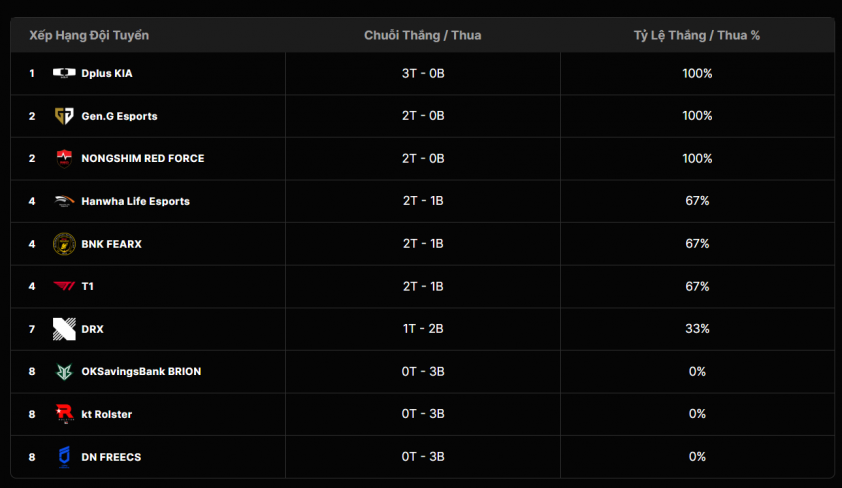Image resolution: width=842 pixels, height=488 pixels.
Task: Open the Dplus KIA team name link
Action: 107,74
